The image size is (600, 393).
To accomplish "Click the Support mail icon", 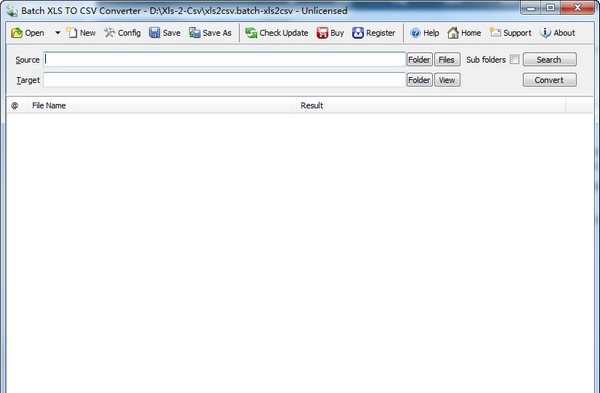I will tap(495, 33).
